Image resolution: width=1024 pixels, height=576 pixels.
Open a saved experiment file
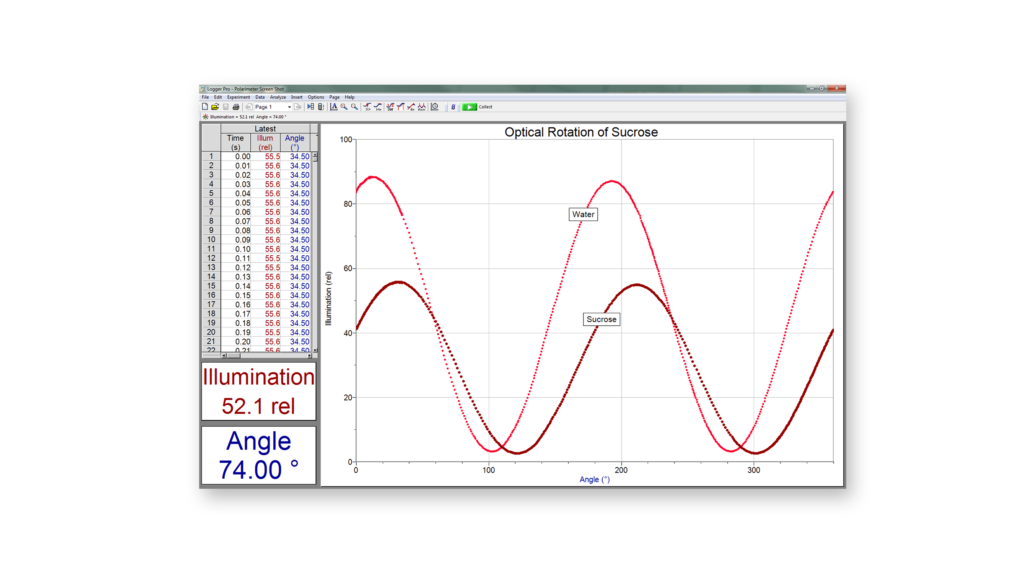click(216, 107)
